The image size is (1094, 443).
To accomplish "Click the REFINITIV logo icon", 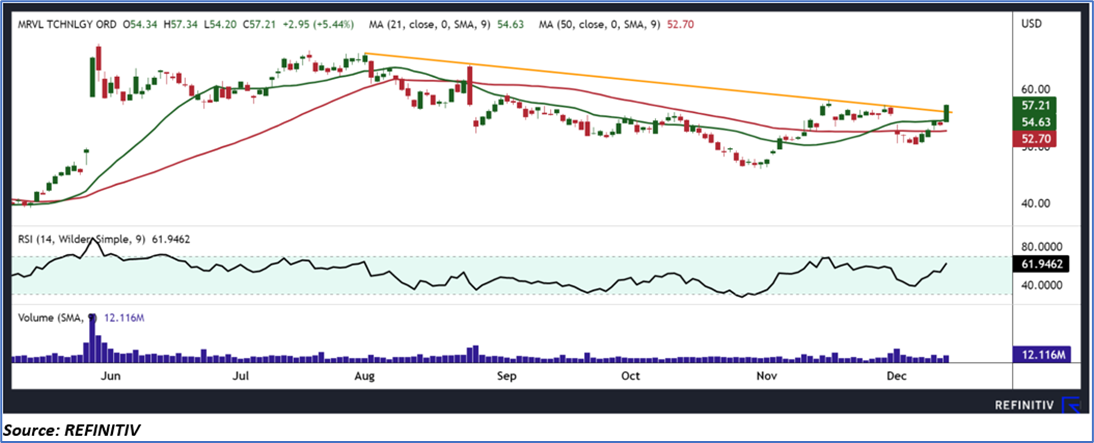I will tap(1071, 405).
